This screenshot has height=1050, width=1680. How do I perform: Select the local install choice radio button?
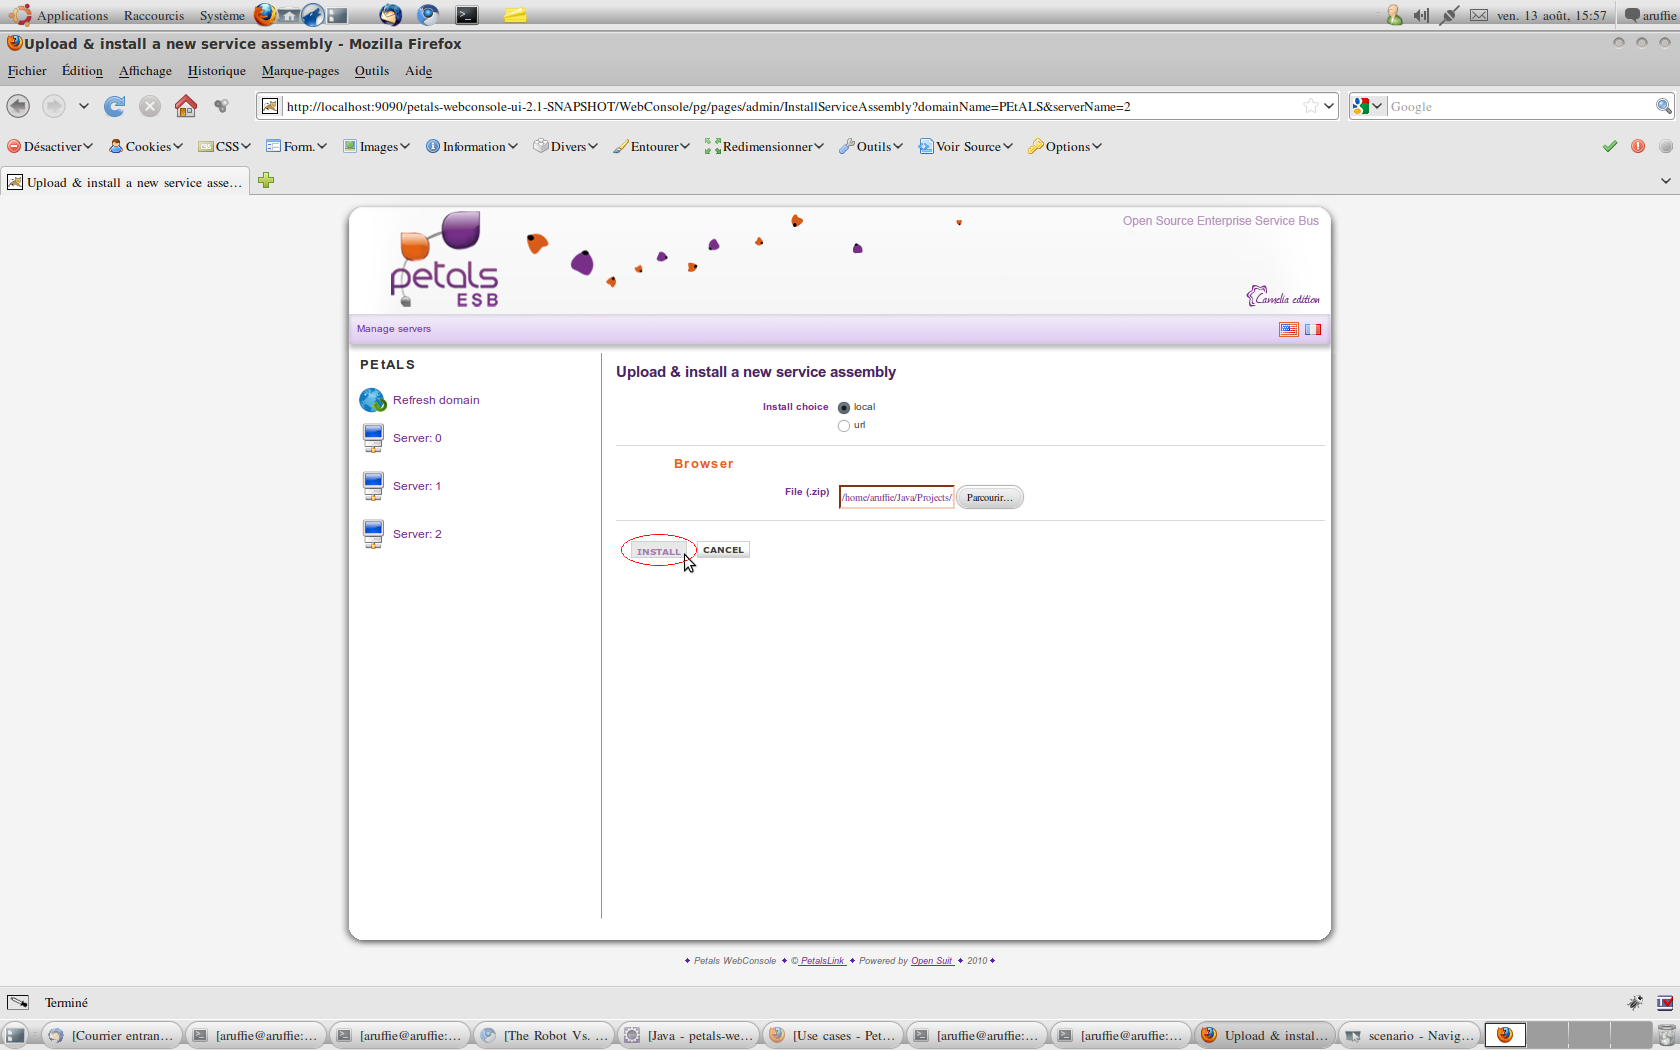(844, 408)
